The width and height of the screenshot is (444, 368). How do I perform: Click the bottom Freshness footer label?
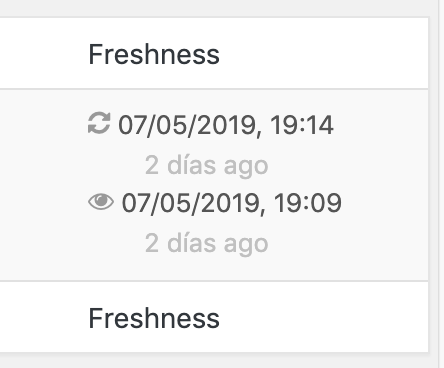click(154, 318)
